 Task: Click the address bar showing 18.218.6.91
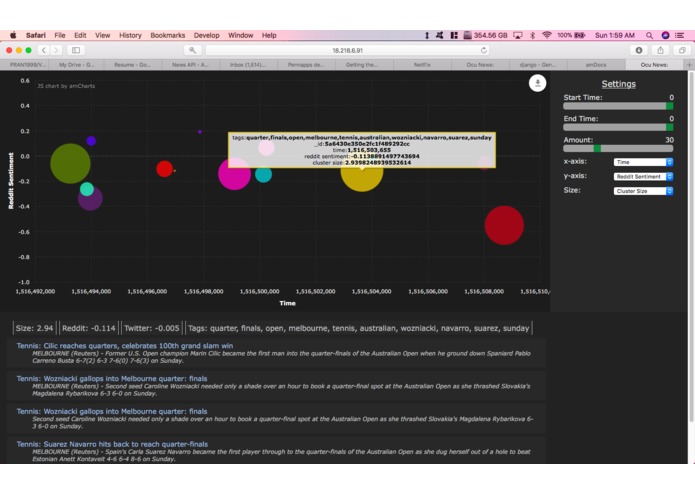(x=348, y=50)
